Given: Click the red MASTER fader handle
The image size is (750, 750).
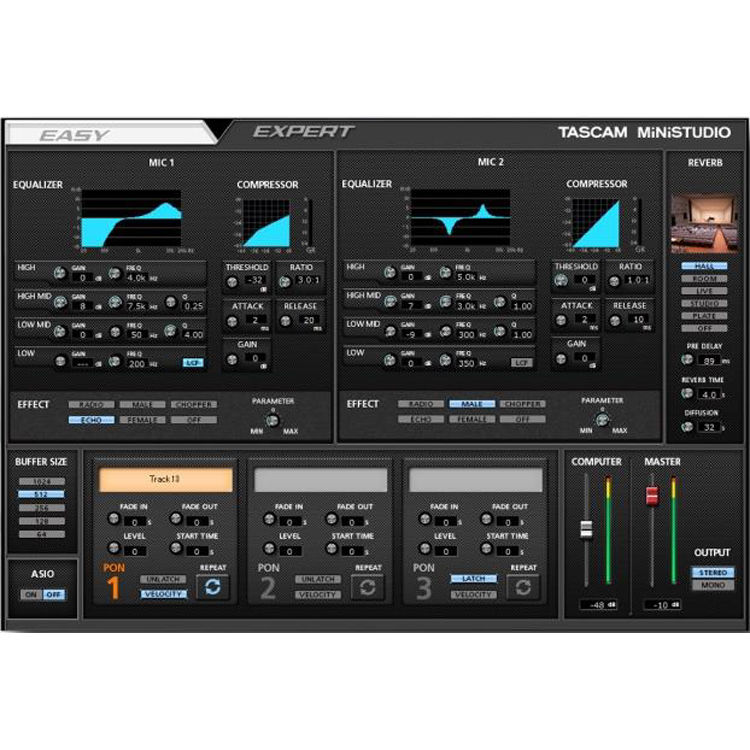Looking at the screenshot, I should pyautogui.click(x=652, y=496).
